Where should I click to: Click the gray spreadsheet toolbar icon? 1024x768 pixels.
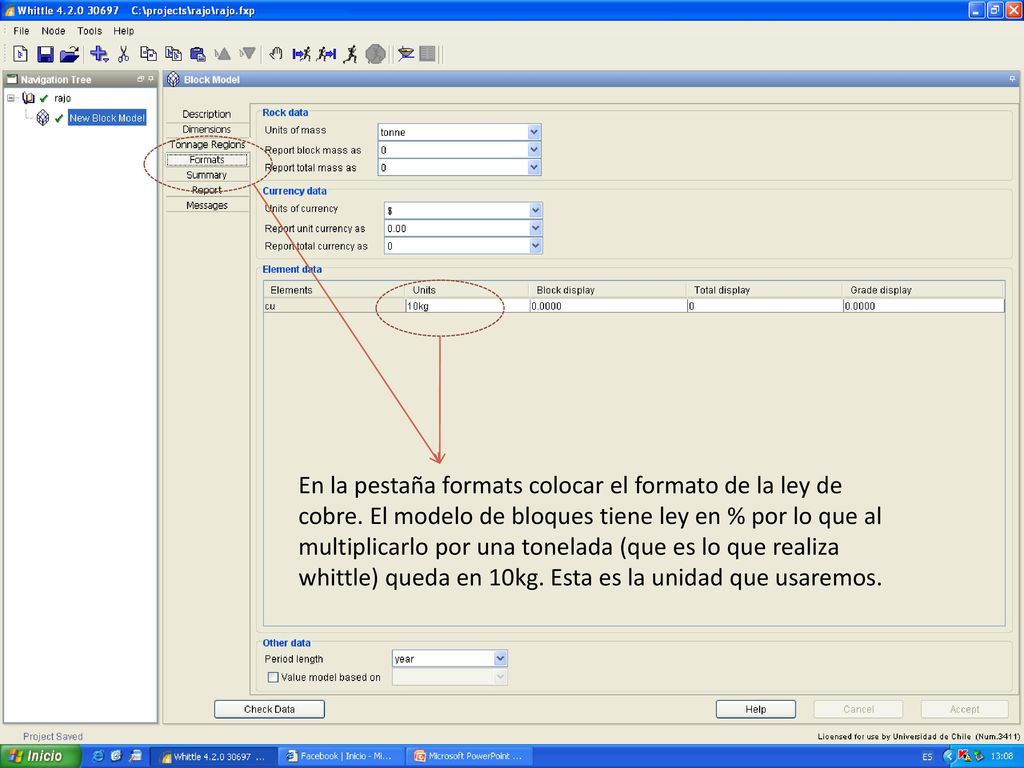[427, 54]
